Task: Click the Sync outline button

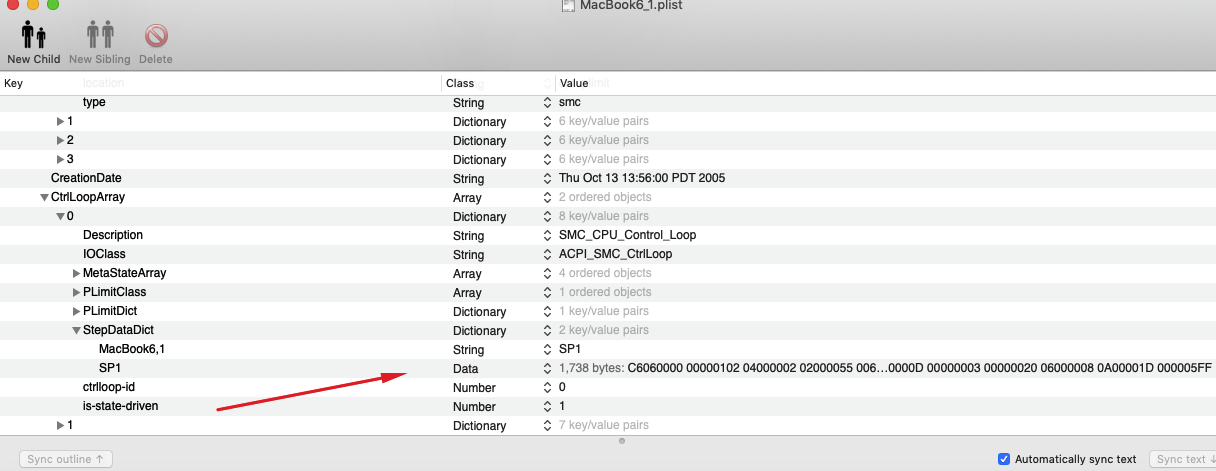Action: [x=66, y=459]
